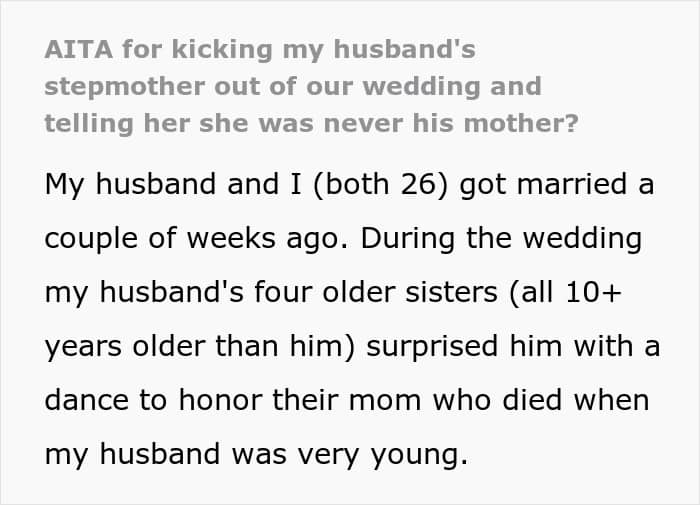Image resolution: width=700 pixels, height=505 pixels.
Task: Click "four older sisters" in the paragraph
Action: 375,292
